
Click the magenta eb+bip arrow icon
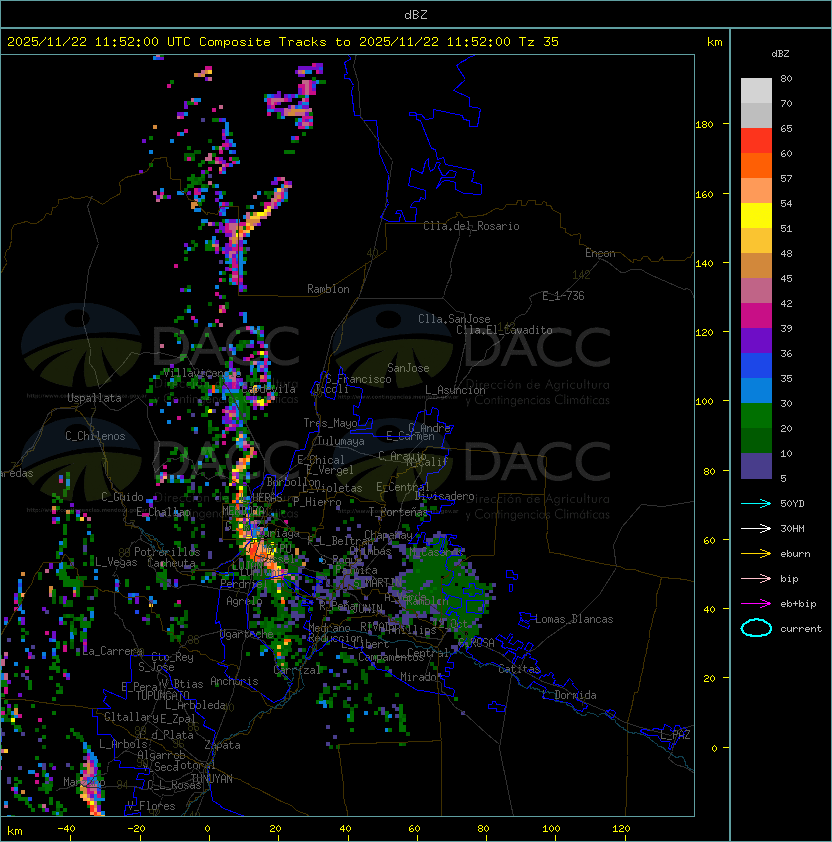pyautogui.click(x=756, y=604)
